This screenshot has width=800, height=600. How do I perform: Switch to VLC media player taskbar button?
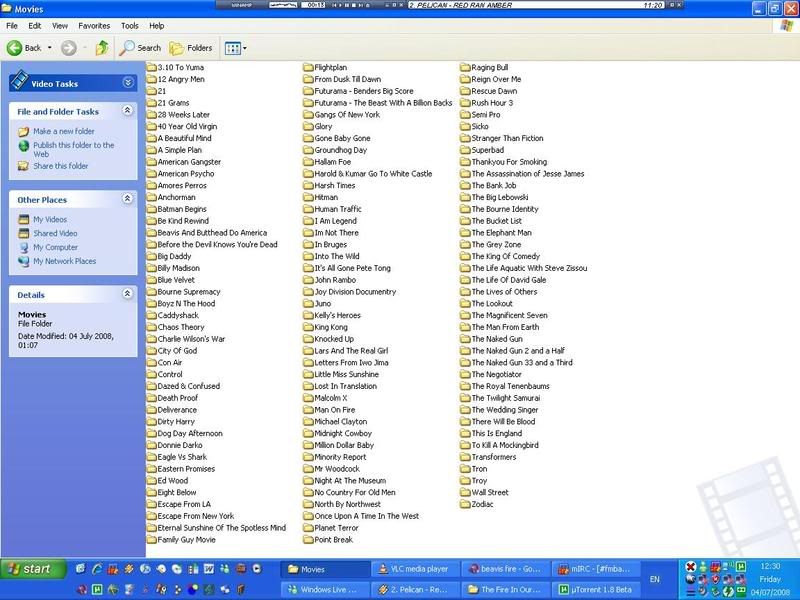[x=415, y=569]
